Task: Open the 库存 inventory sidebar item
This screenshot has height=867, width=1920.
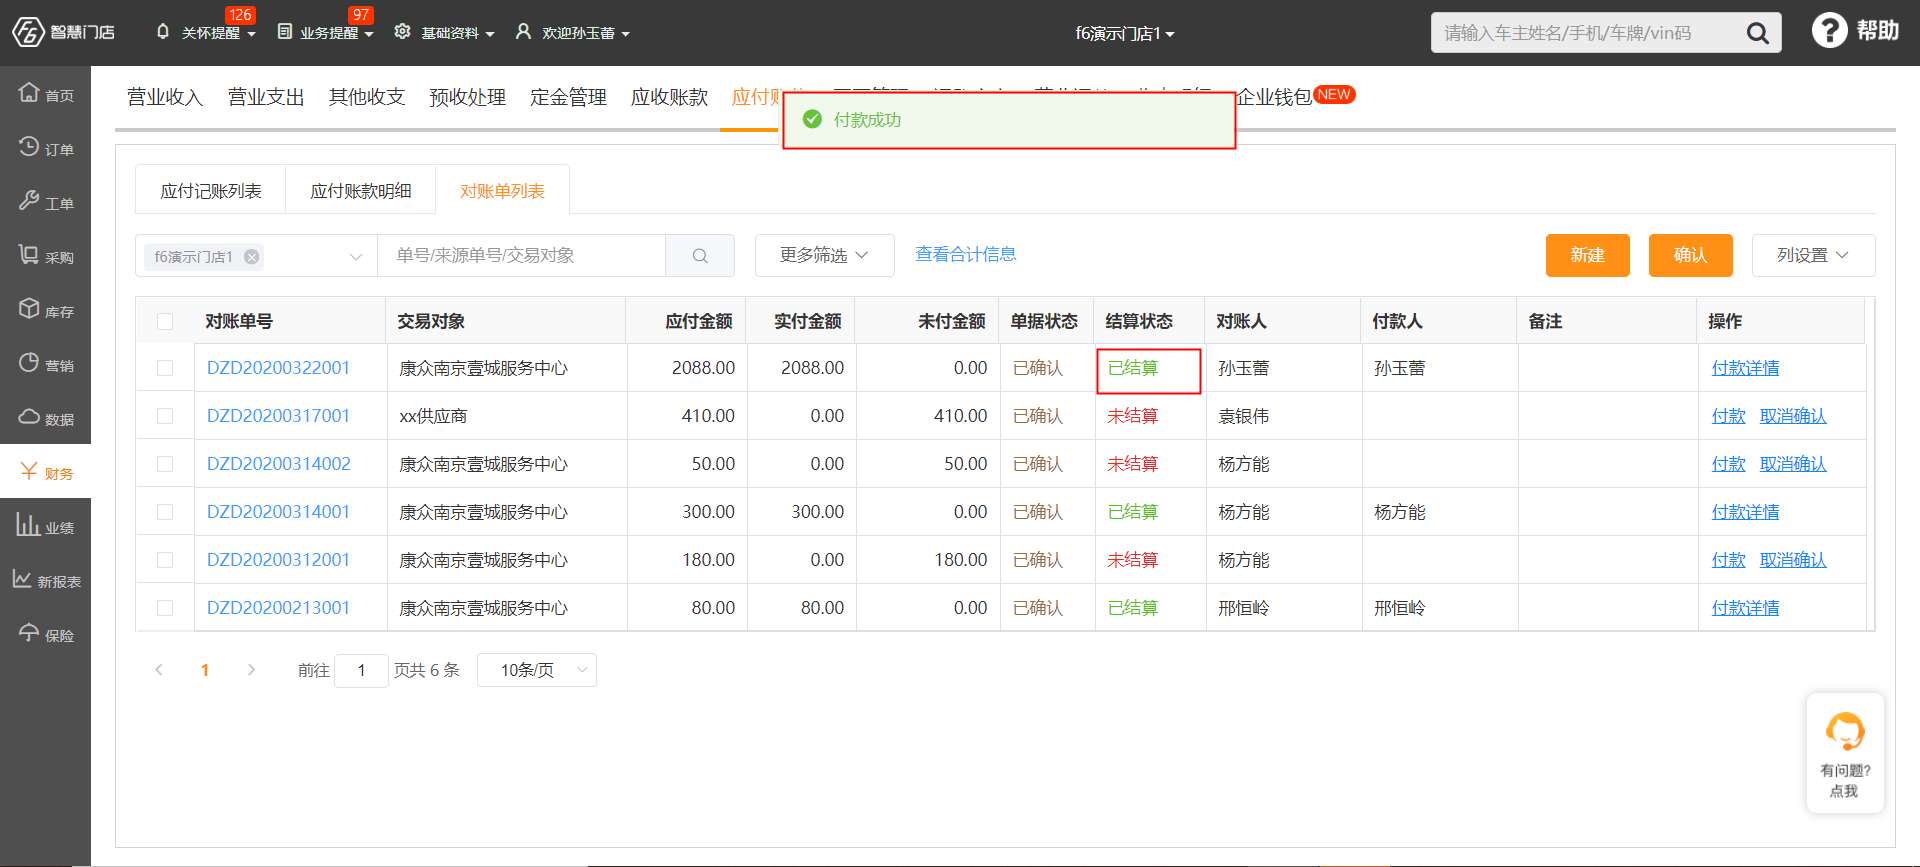Action: tap(45, 310)
